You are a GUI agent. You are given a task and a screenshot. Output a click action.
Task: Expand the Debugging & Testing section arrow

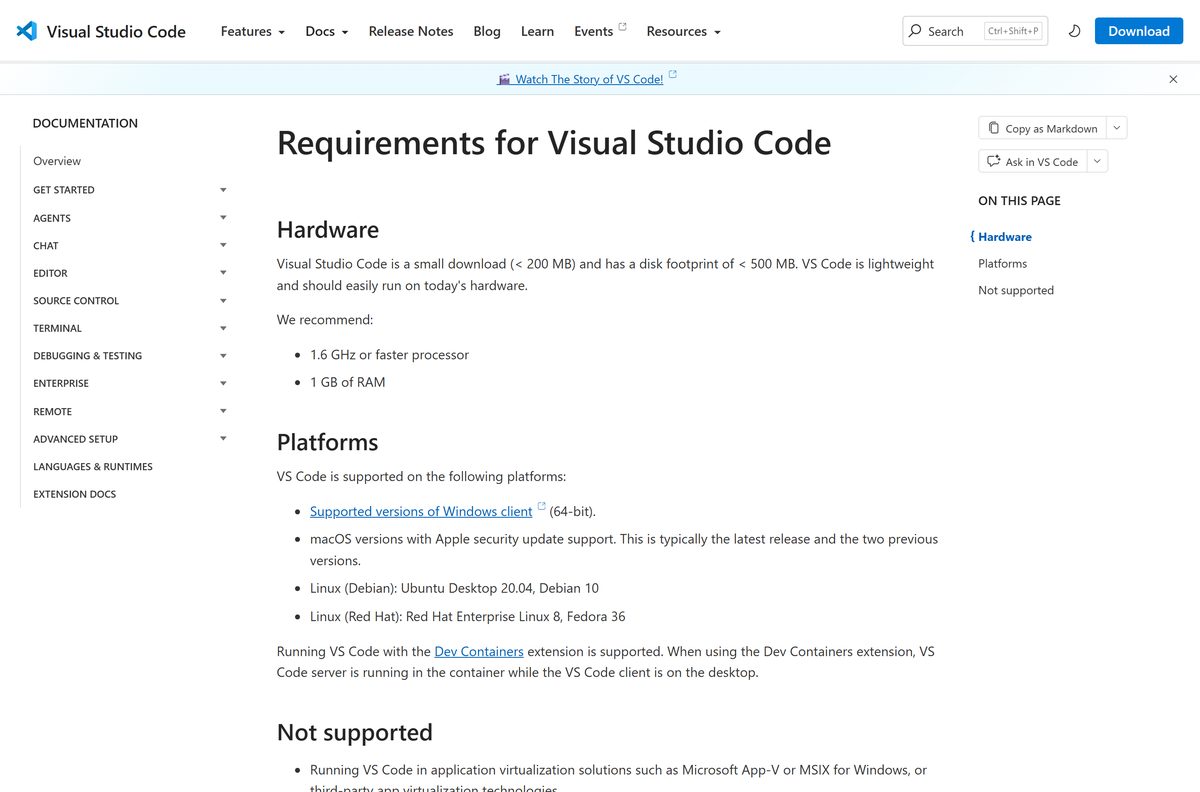223,355
